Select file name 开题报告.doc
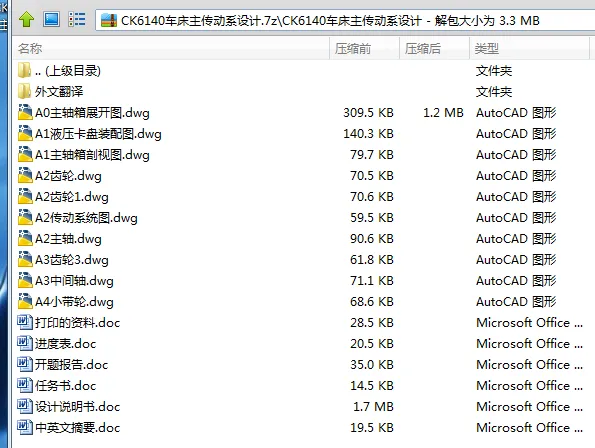This screenshot has width=595, height=448. click(71, 365)
